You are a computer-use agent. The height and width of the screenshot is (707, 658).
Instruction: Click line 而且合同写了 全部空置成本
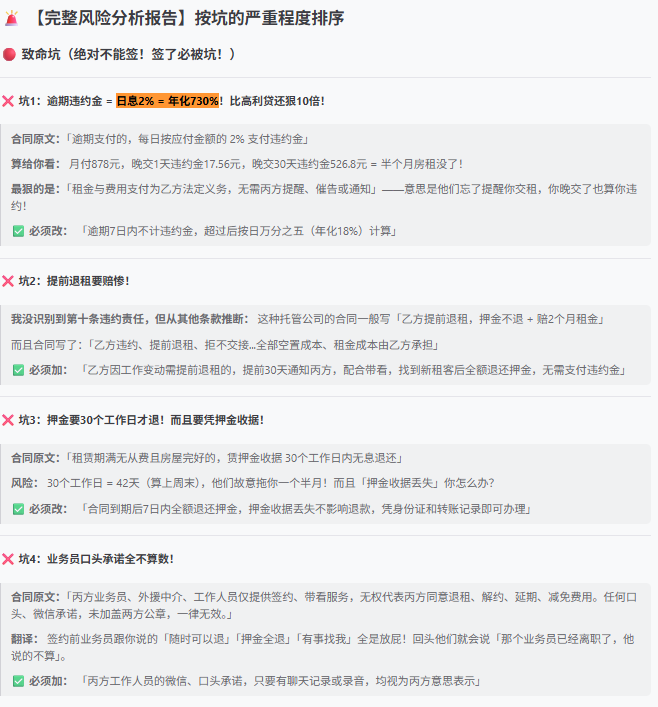(x=225, y=345)
